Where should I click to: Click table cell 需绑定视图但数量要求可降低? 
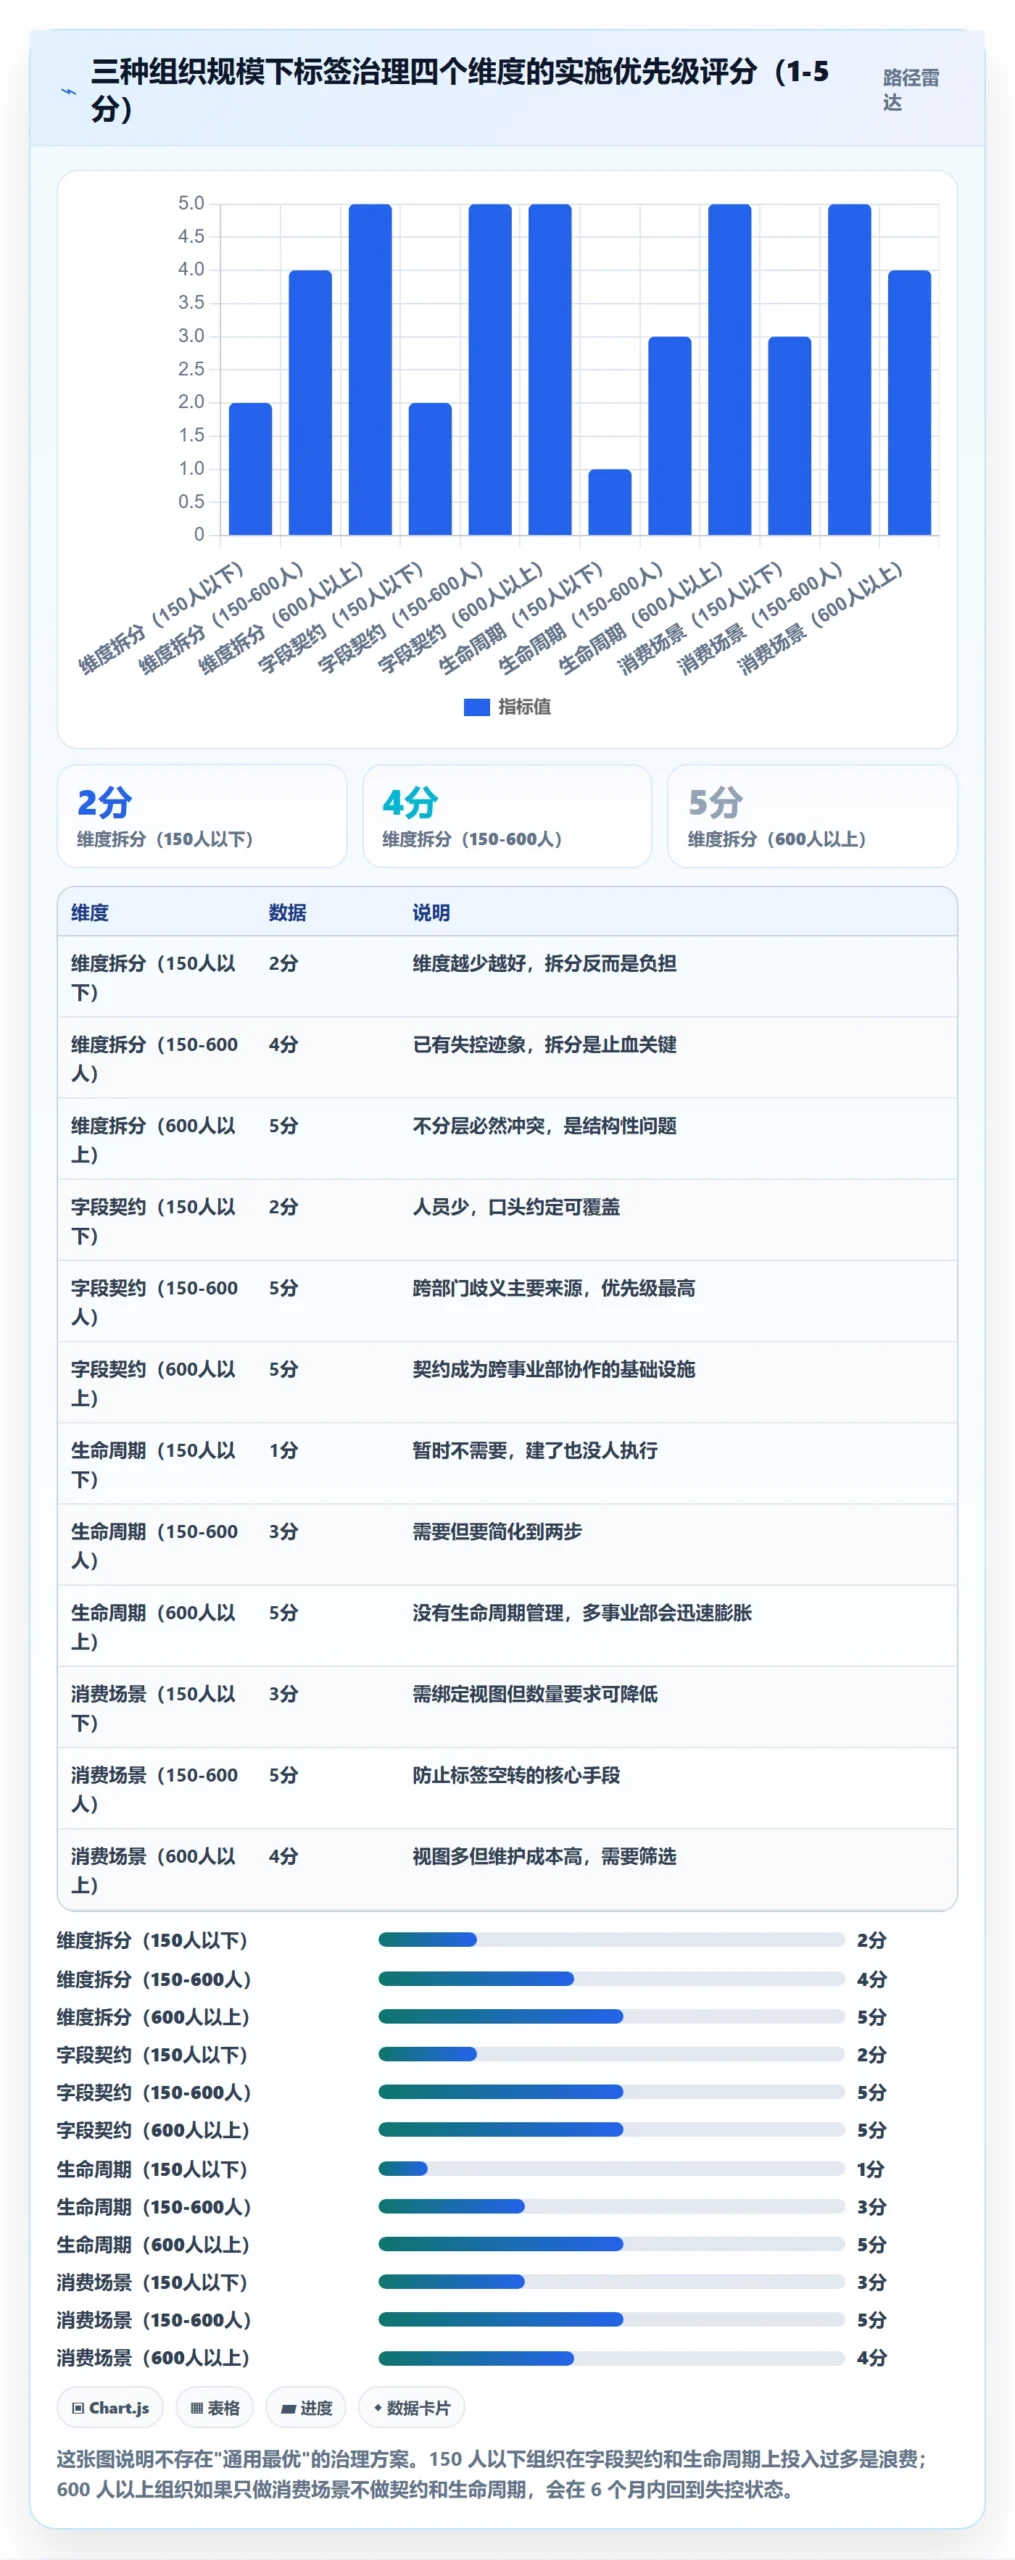click(535, 1693)
